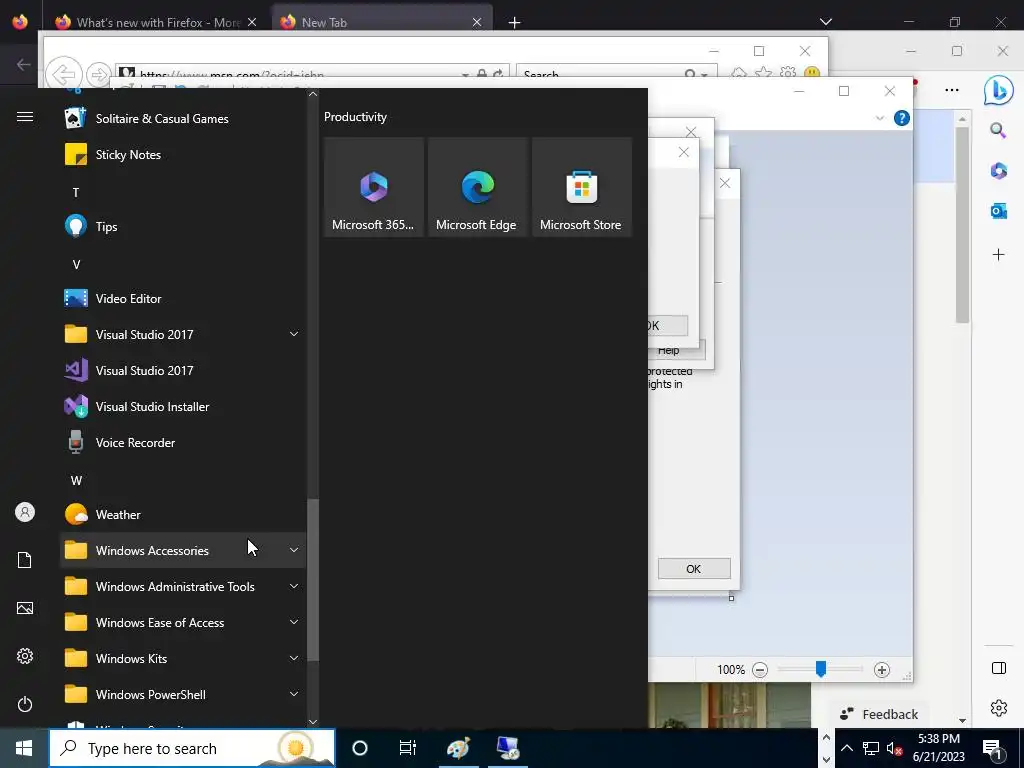Switch to Paint app on taskbar
Image resolution: width=1024 pixels, height=768 pixels.
[458, 748]
